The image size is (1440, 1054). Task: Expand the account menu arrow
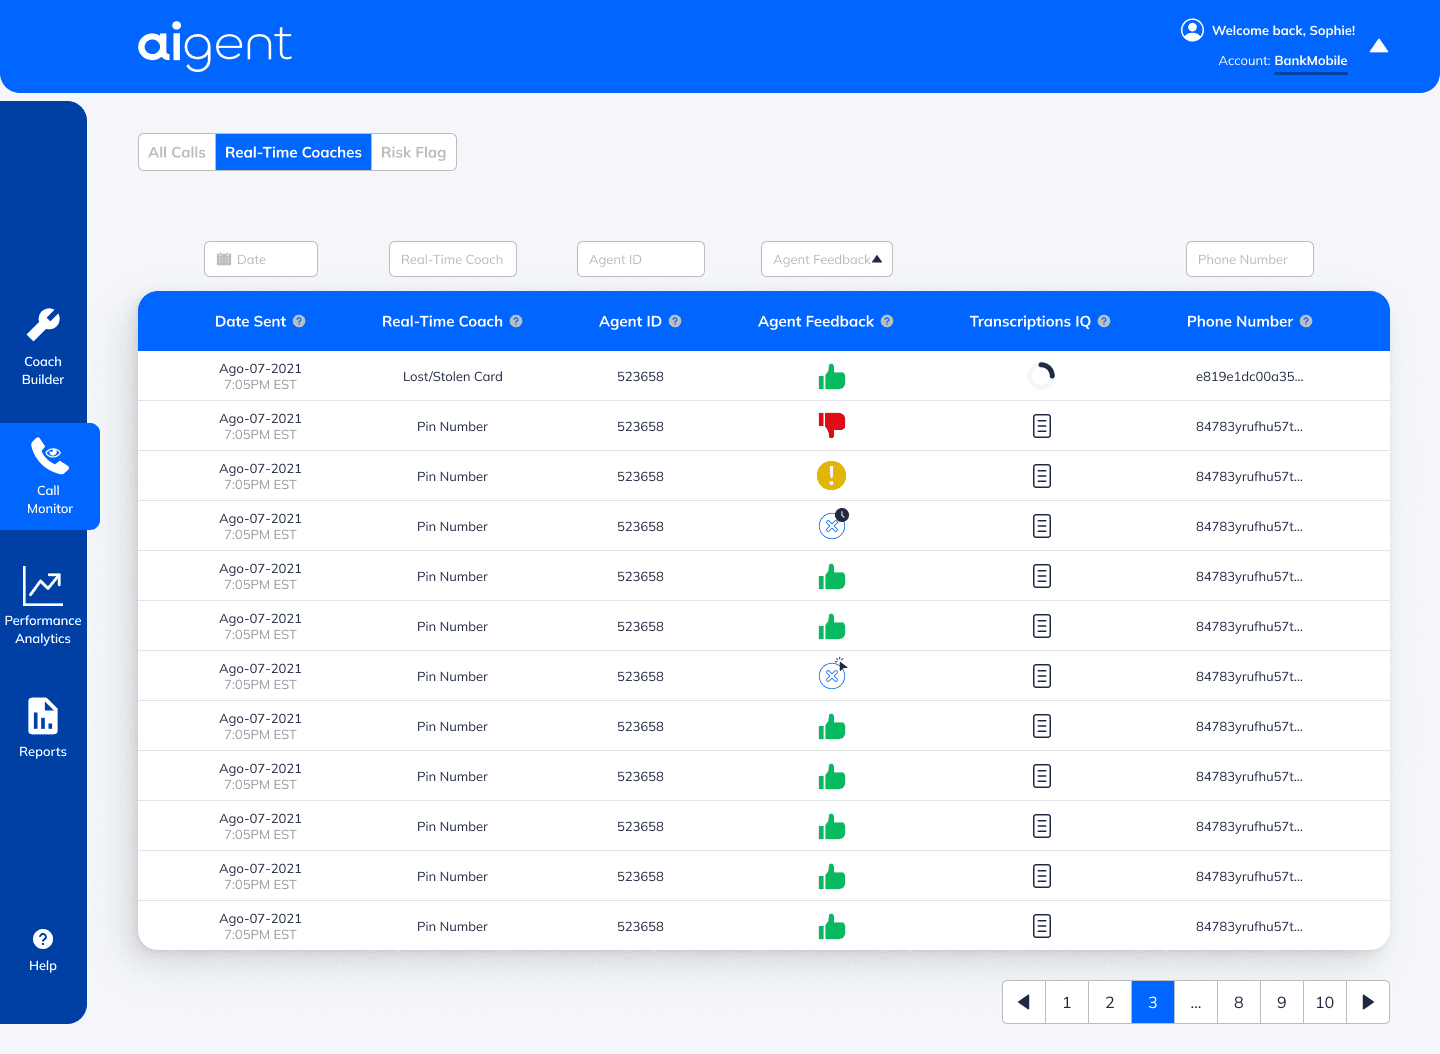[1379, 46]
